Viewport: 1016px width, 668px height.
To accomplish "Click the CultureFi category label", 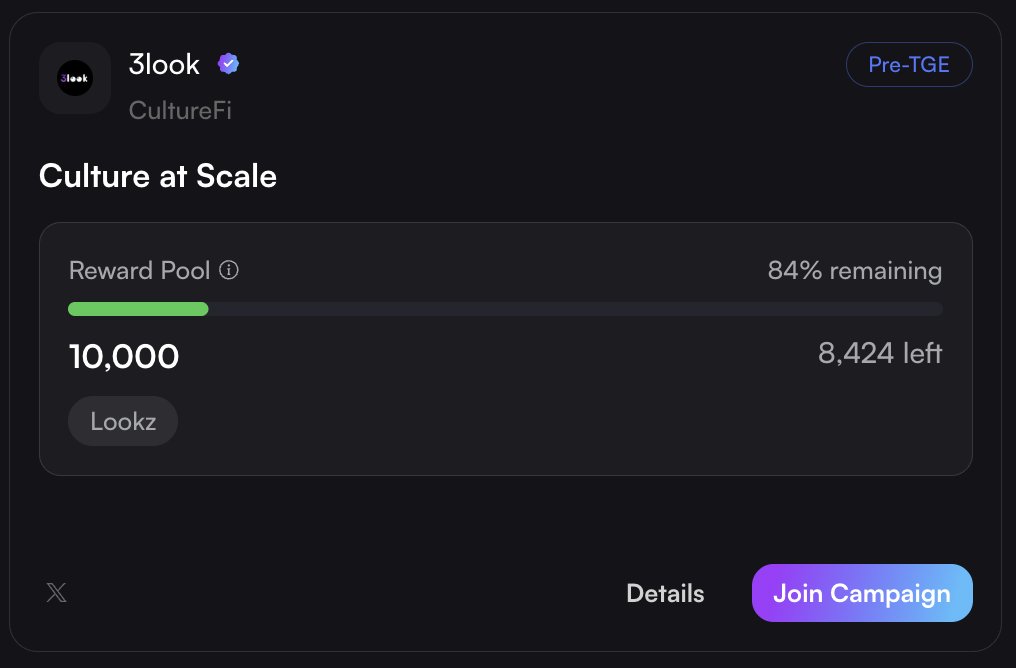I will click(180, 110).
